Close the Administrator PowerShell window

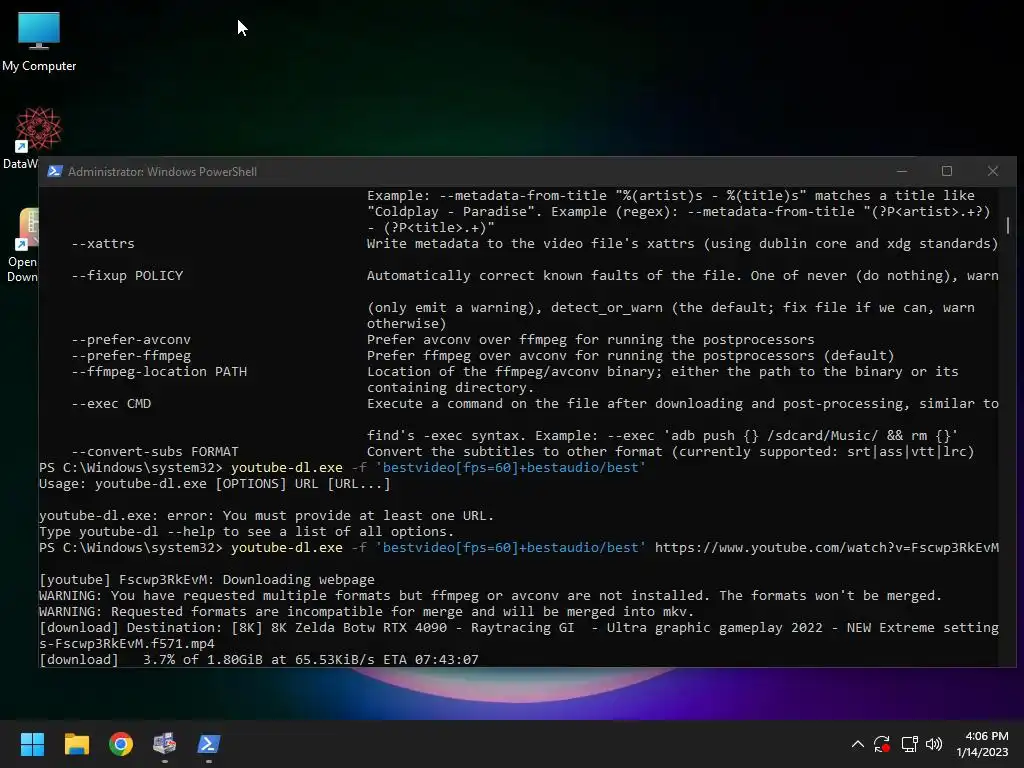(993, 171)
